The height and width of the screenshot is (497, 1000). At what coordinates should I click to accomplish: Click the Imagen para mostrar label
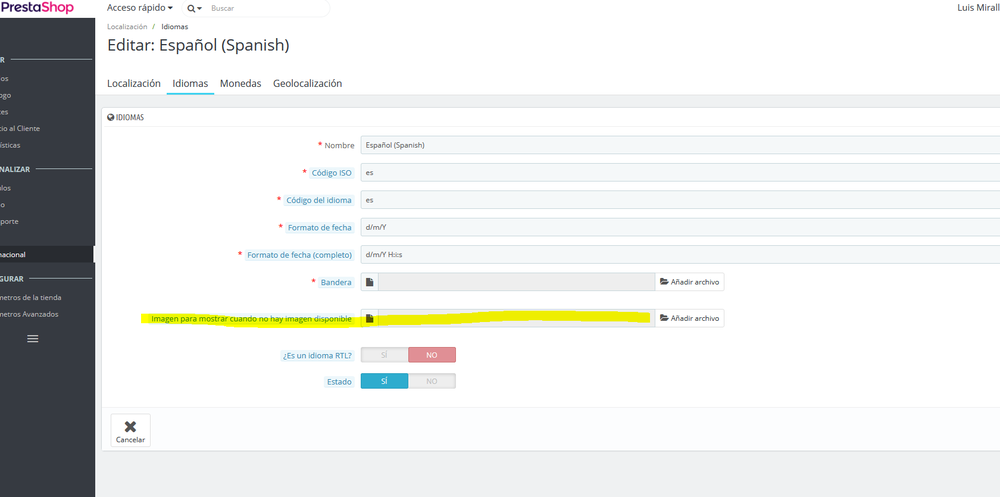tap(251, 319)
